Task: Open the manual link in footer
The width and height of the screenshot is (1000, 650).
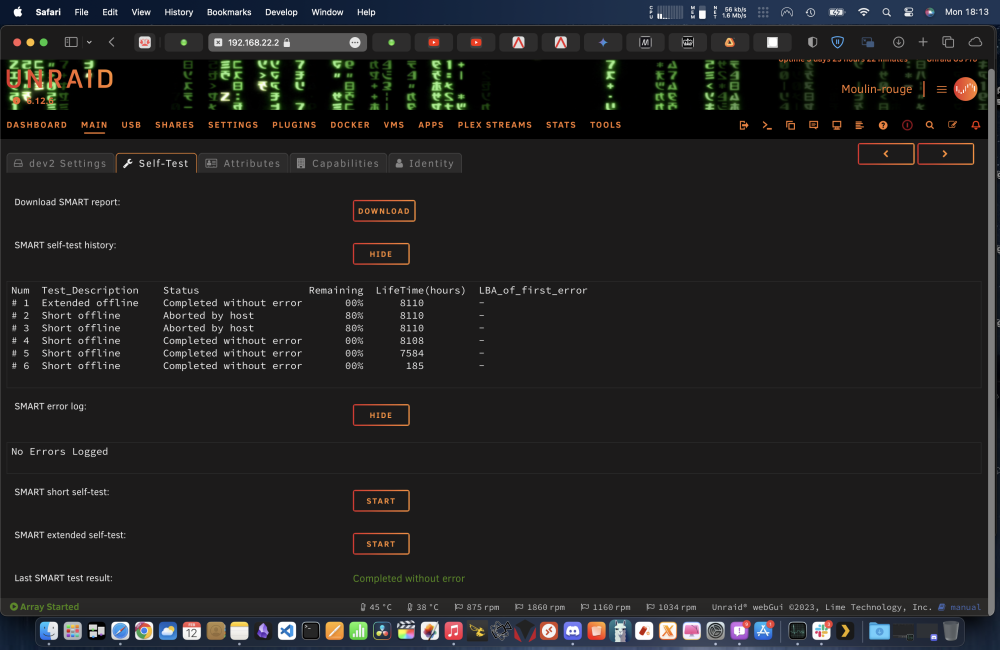Action: click(965, 607)
